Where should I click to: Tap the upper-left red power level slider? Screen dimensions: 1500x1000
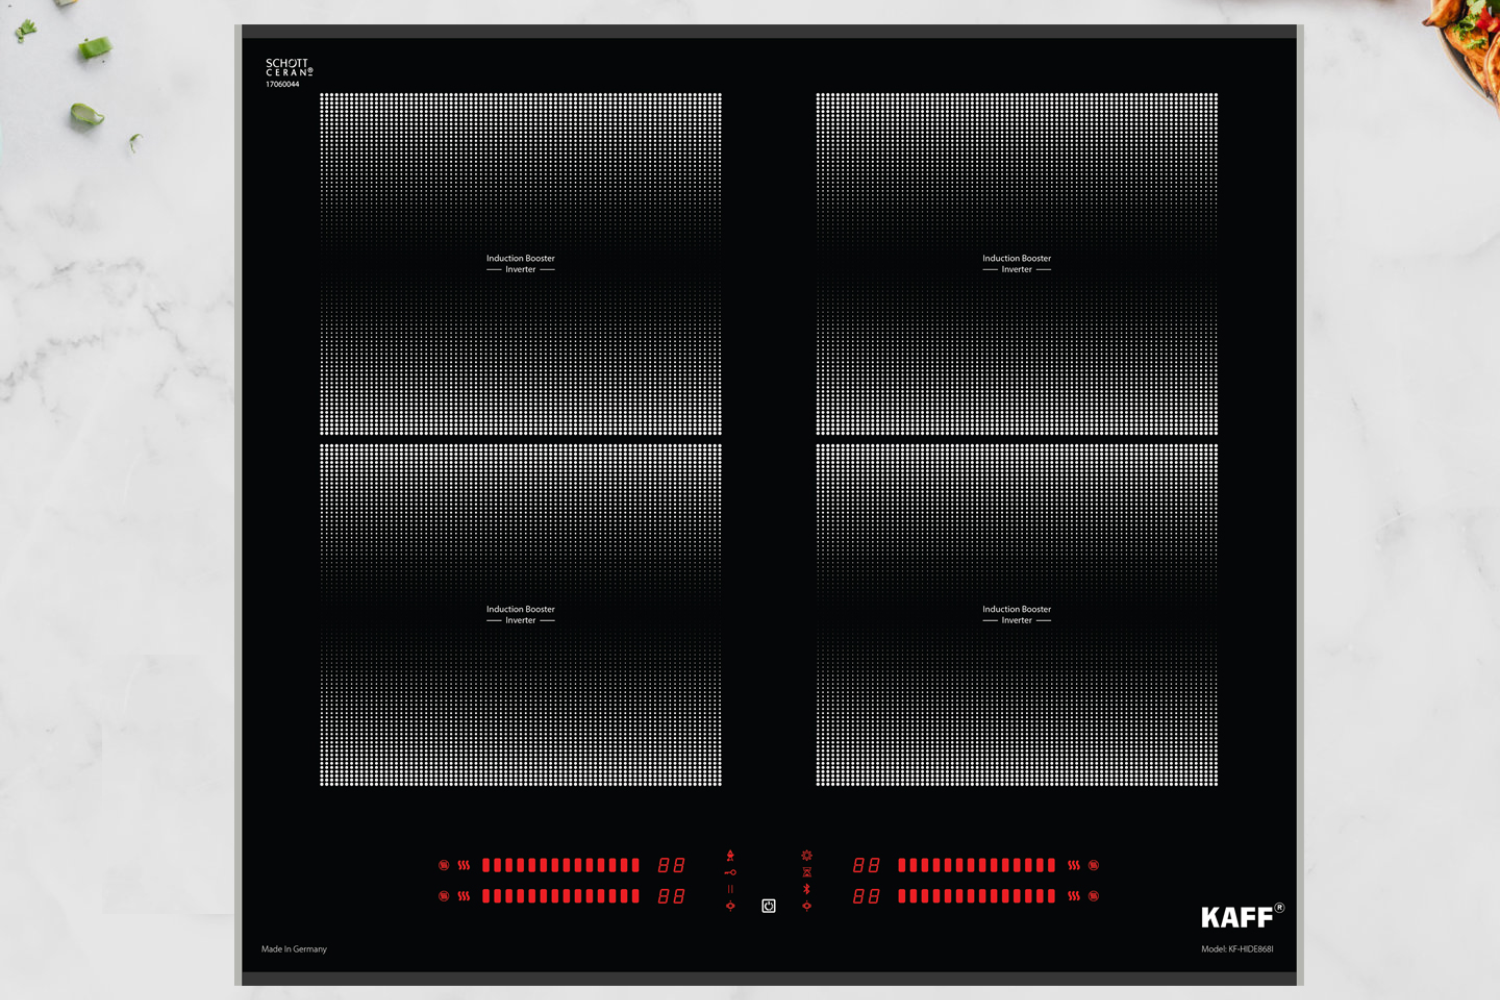560,865
